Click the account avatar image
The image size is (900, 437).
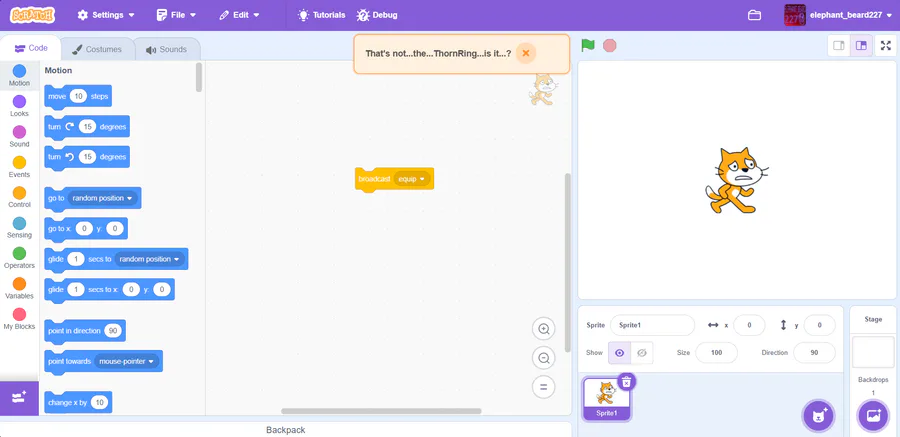795,16
